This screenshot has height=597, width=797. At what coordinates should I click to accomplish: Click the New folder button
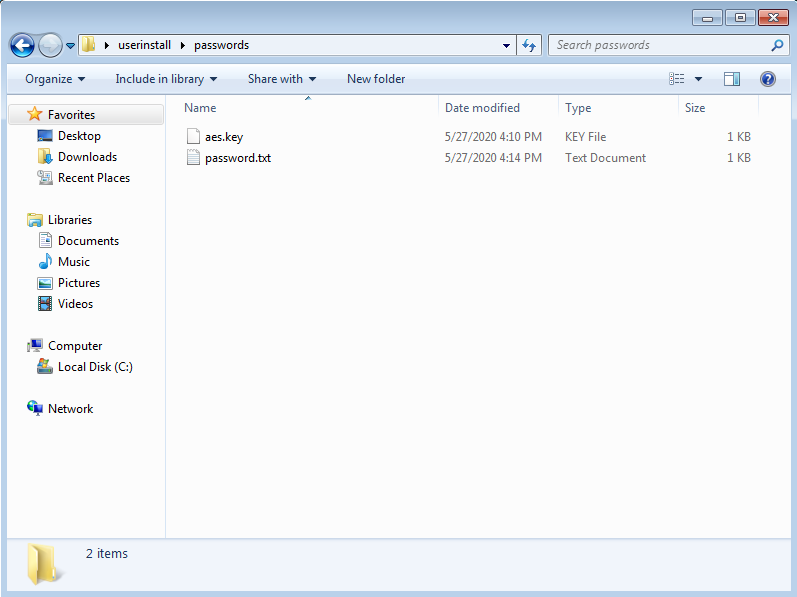[376, 79]
